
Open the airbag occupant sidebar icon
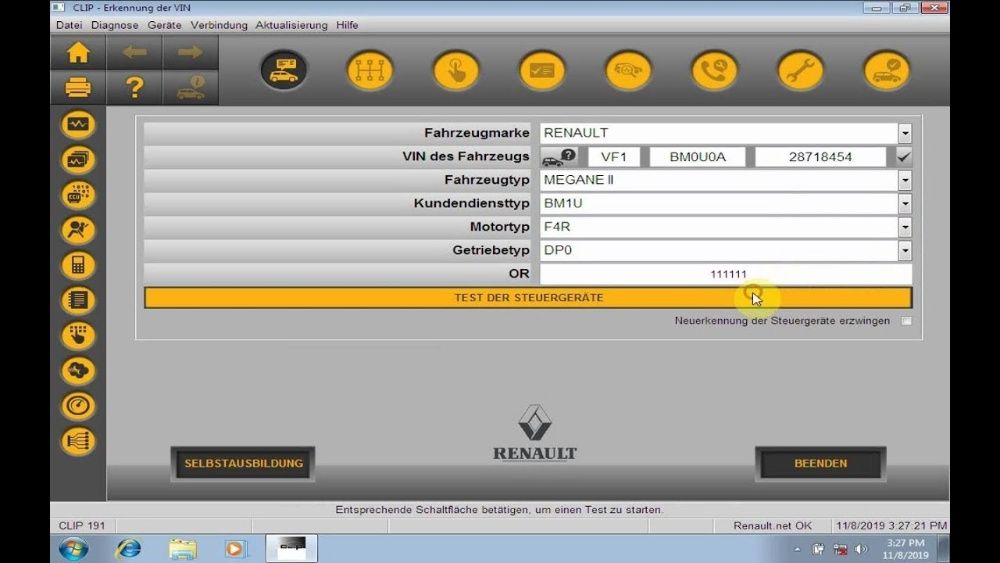coord(78,230)
